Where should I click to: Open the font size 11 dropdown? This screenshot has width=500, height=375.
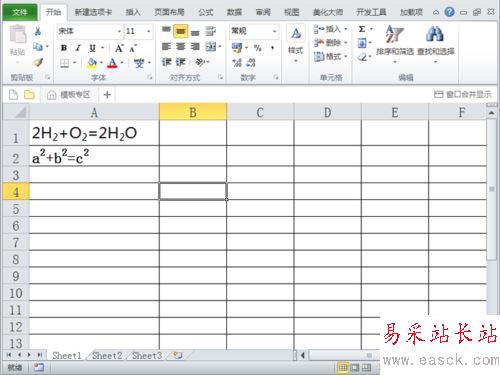tap(148, 31)
